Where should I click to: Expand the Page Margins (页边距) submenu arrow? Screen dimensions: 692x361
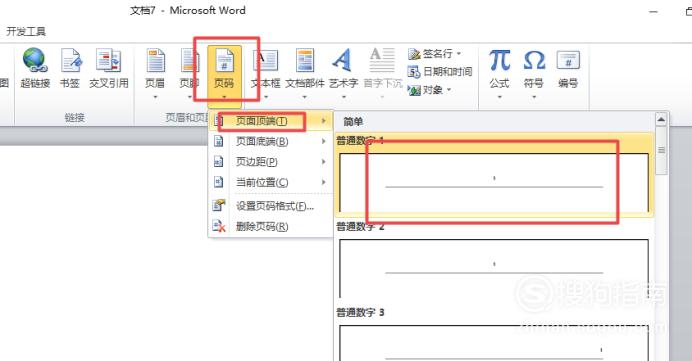point(323,162)
